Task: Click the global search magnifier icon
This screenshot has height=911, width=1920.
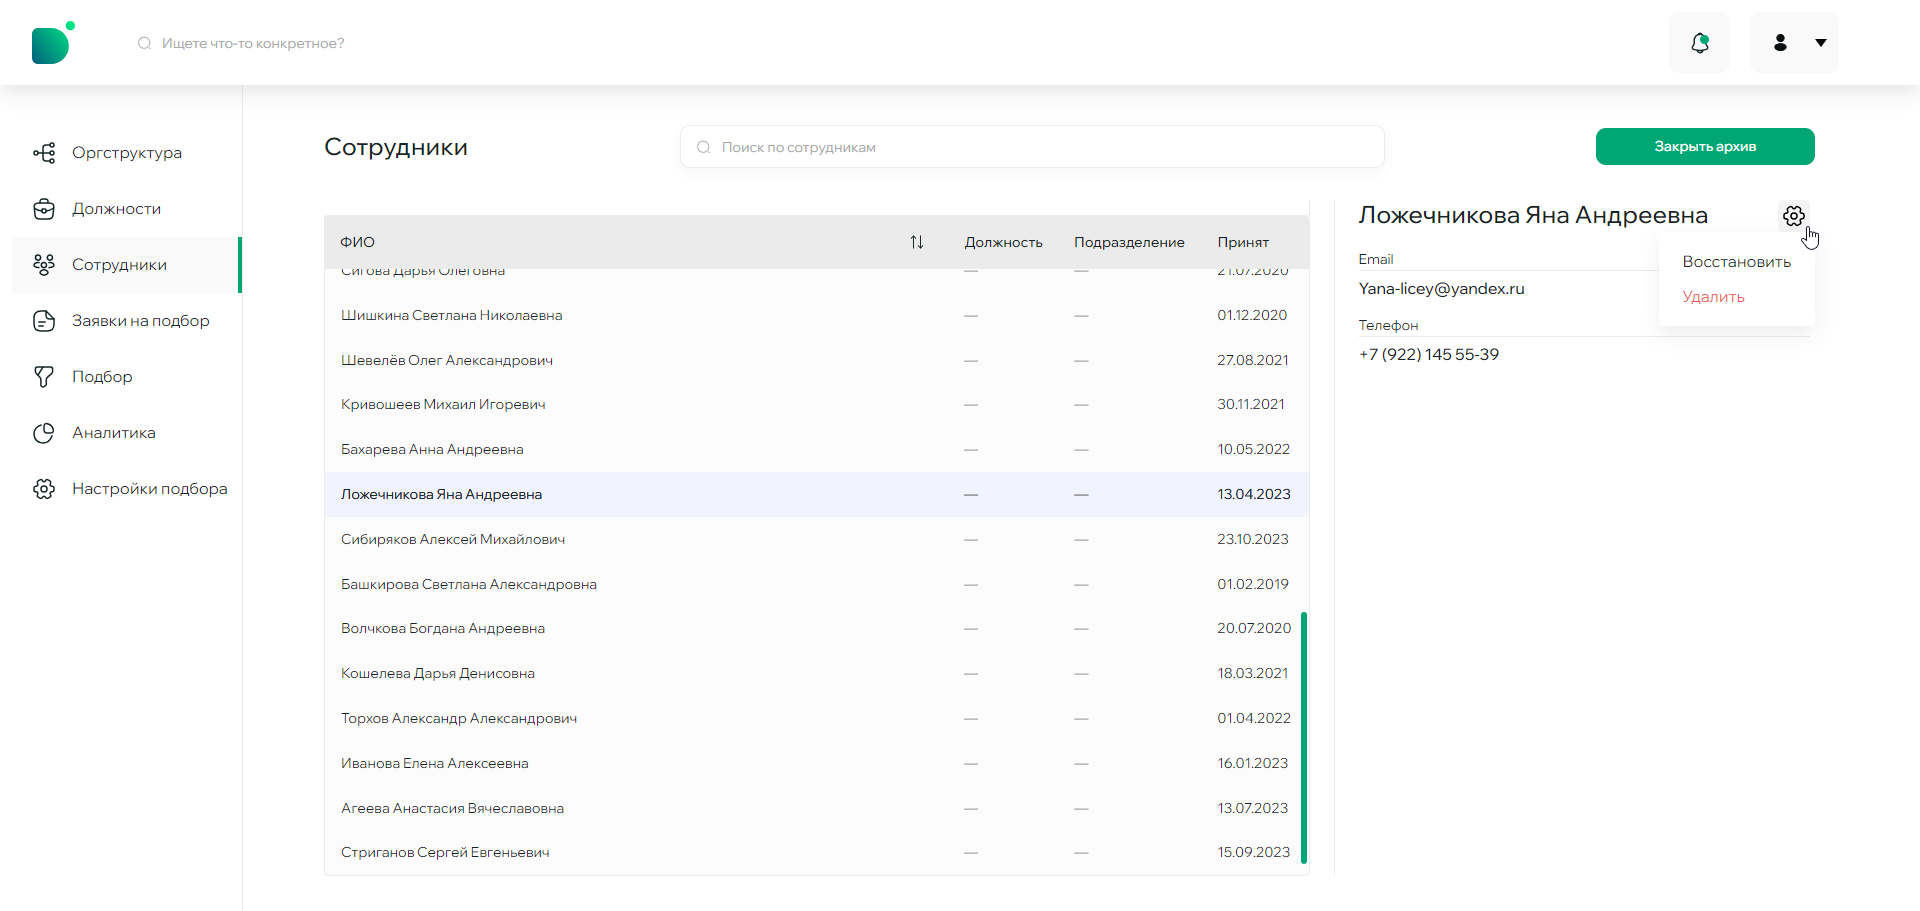Action: pyautogui.click(x=145, y=43)
